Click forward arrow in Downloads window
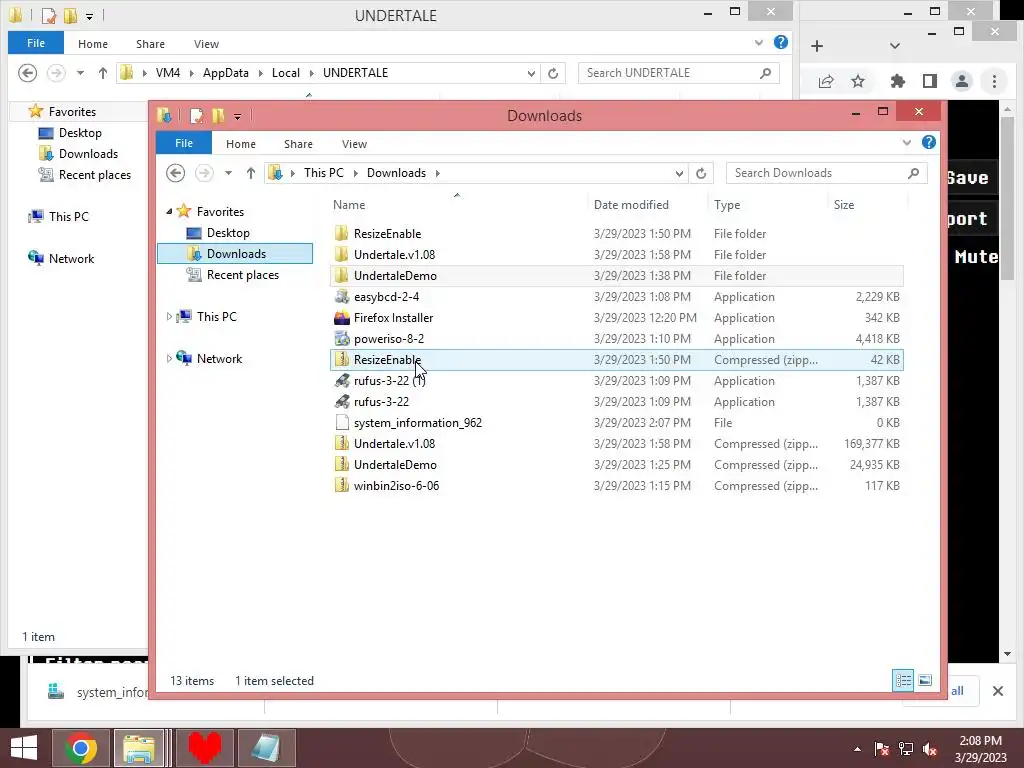Viewport: 1024px width, 768px height. (204, 173)
